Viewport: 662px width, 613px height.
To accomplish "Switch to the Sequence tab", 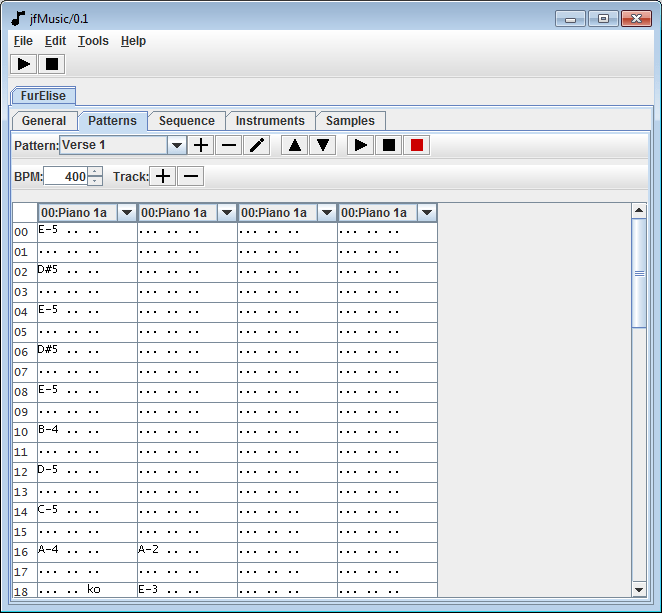I will [x=187, y=121].
